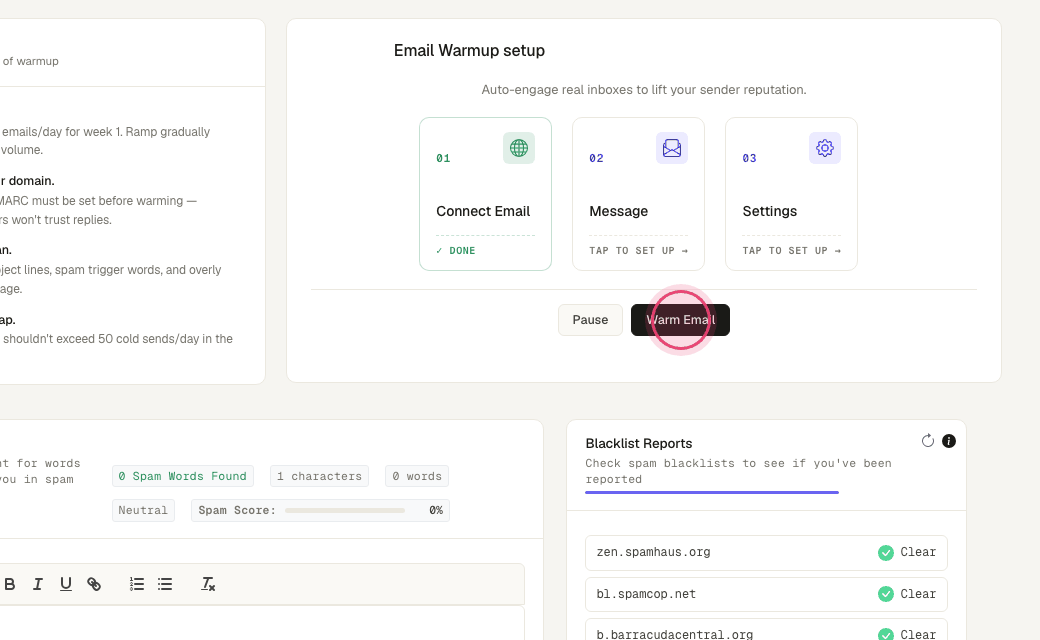Select the bl.spamcop.net blacklist row
Screen dimensions: 1040x640
(x=766, y=594)
